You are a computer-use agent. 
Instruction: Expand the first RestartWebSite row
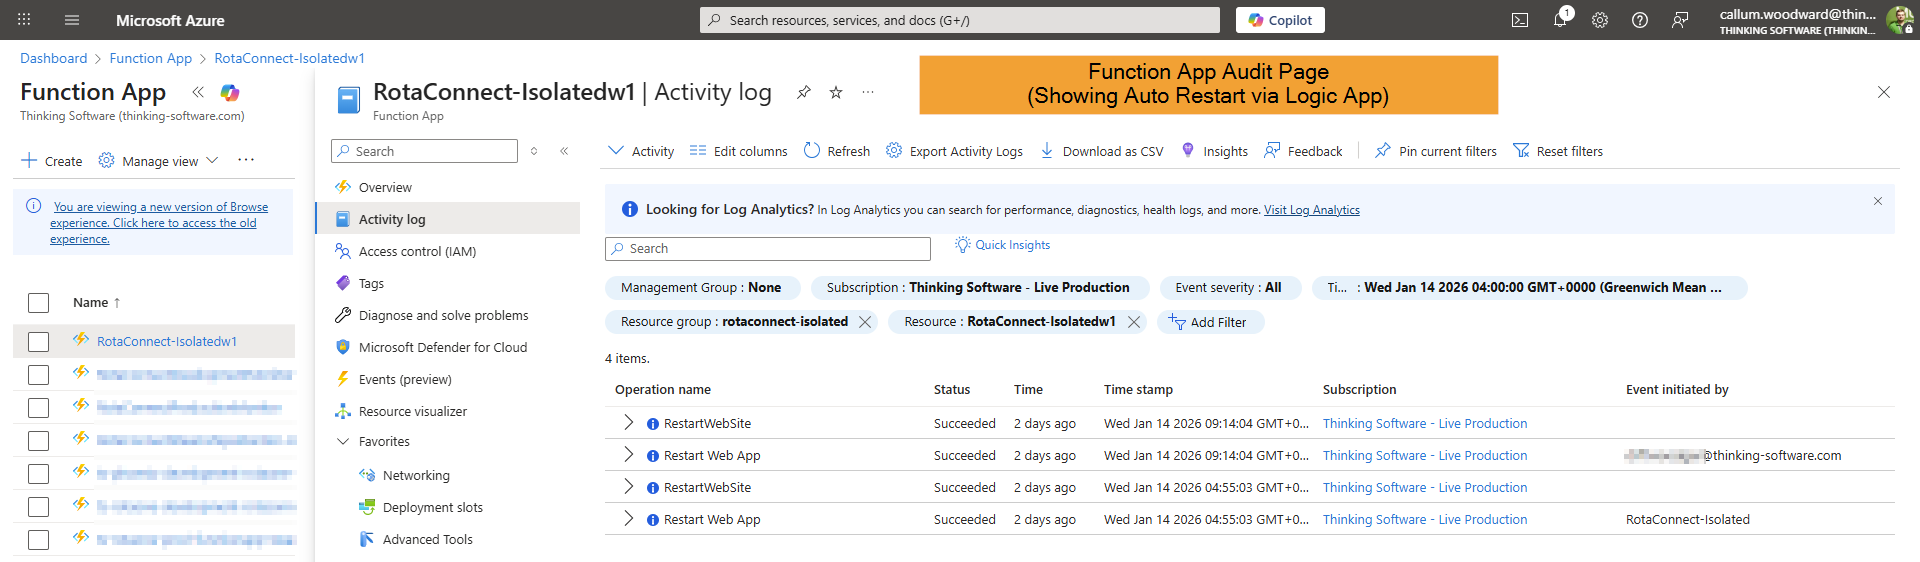628,423
